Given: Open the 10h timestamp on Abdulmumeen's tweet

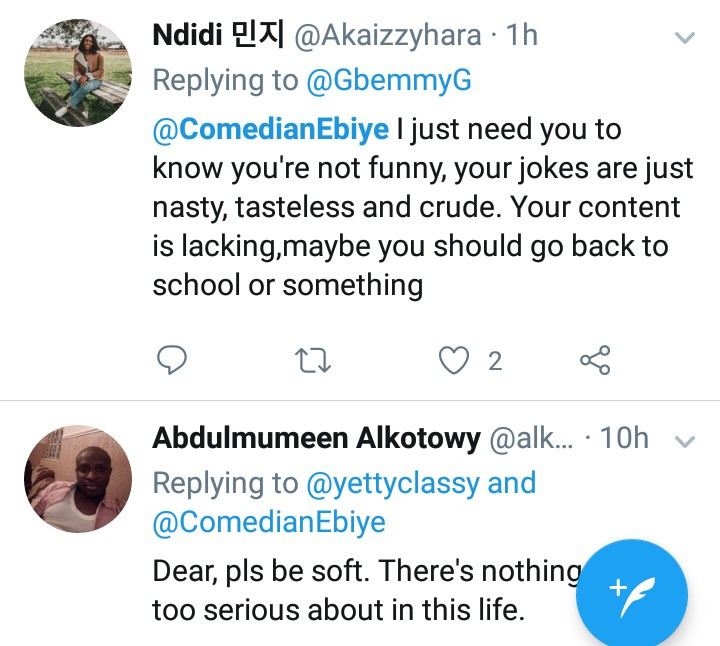Looking at the screenshot, I should pos(625,438).
